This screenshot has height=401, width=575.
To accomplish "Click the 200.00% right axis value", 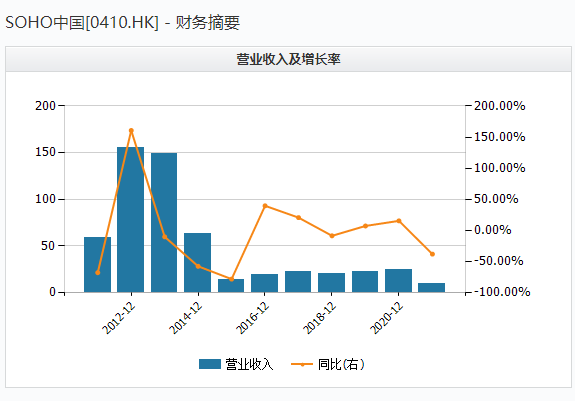I will point(499,106).
